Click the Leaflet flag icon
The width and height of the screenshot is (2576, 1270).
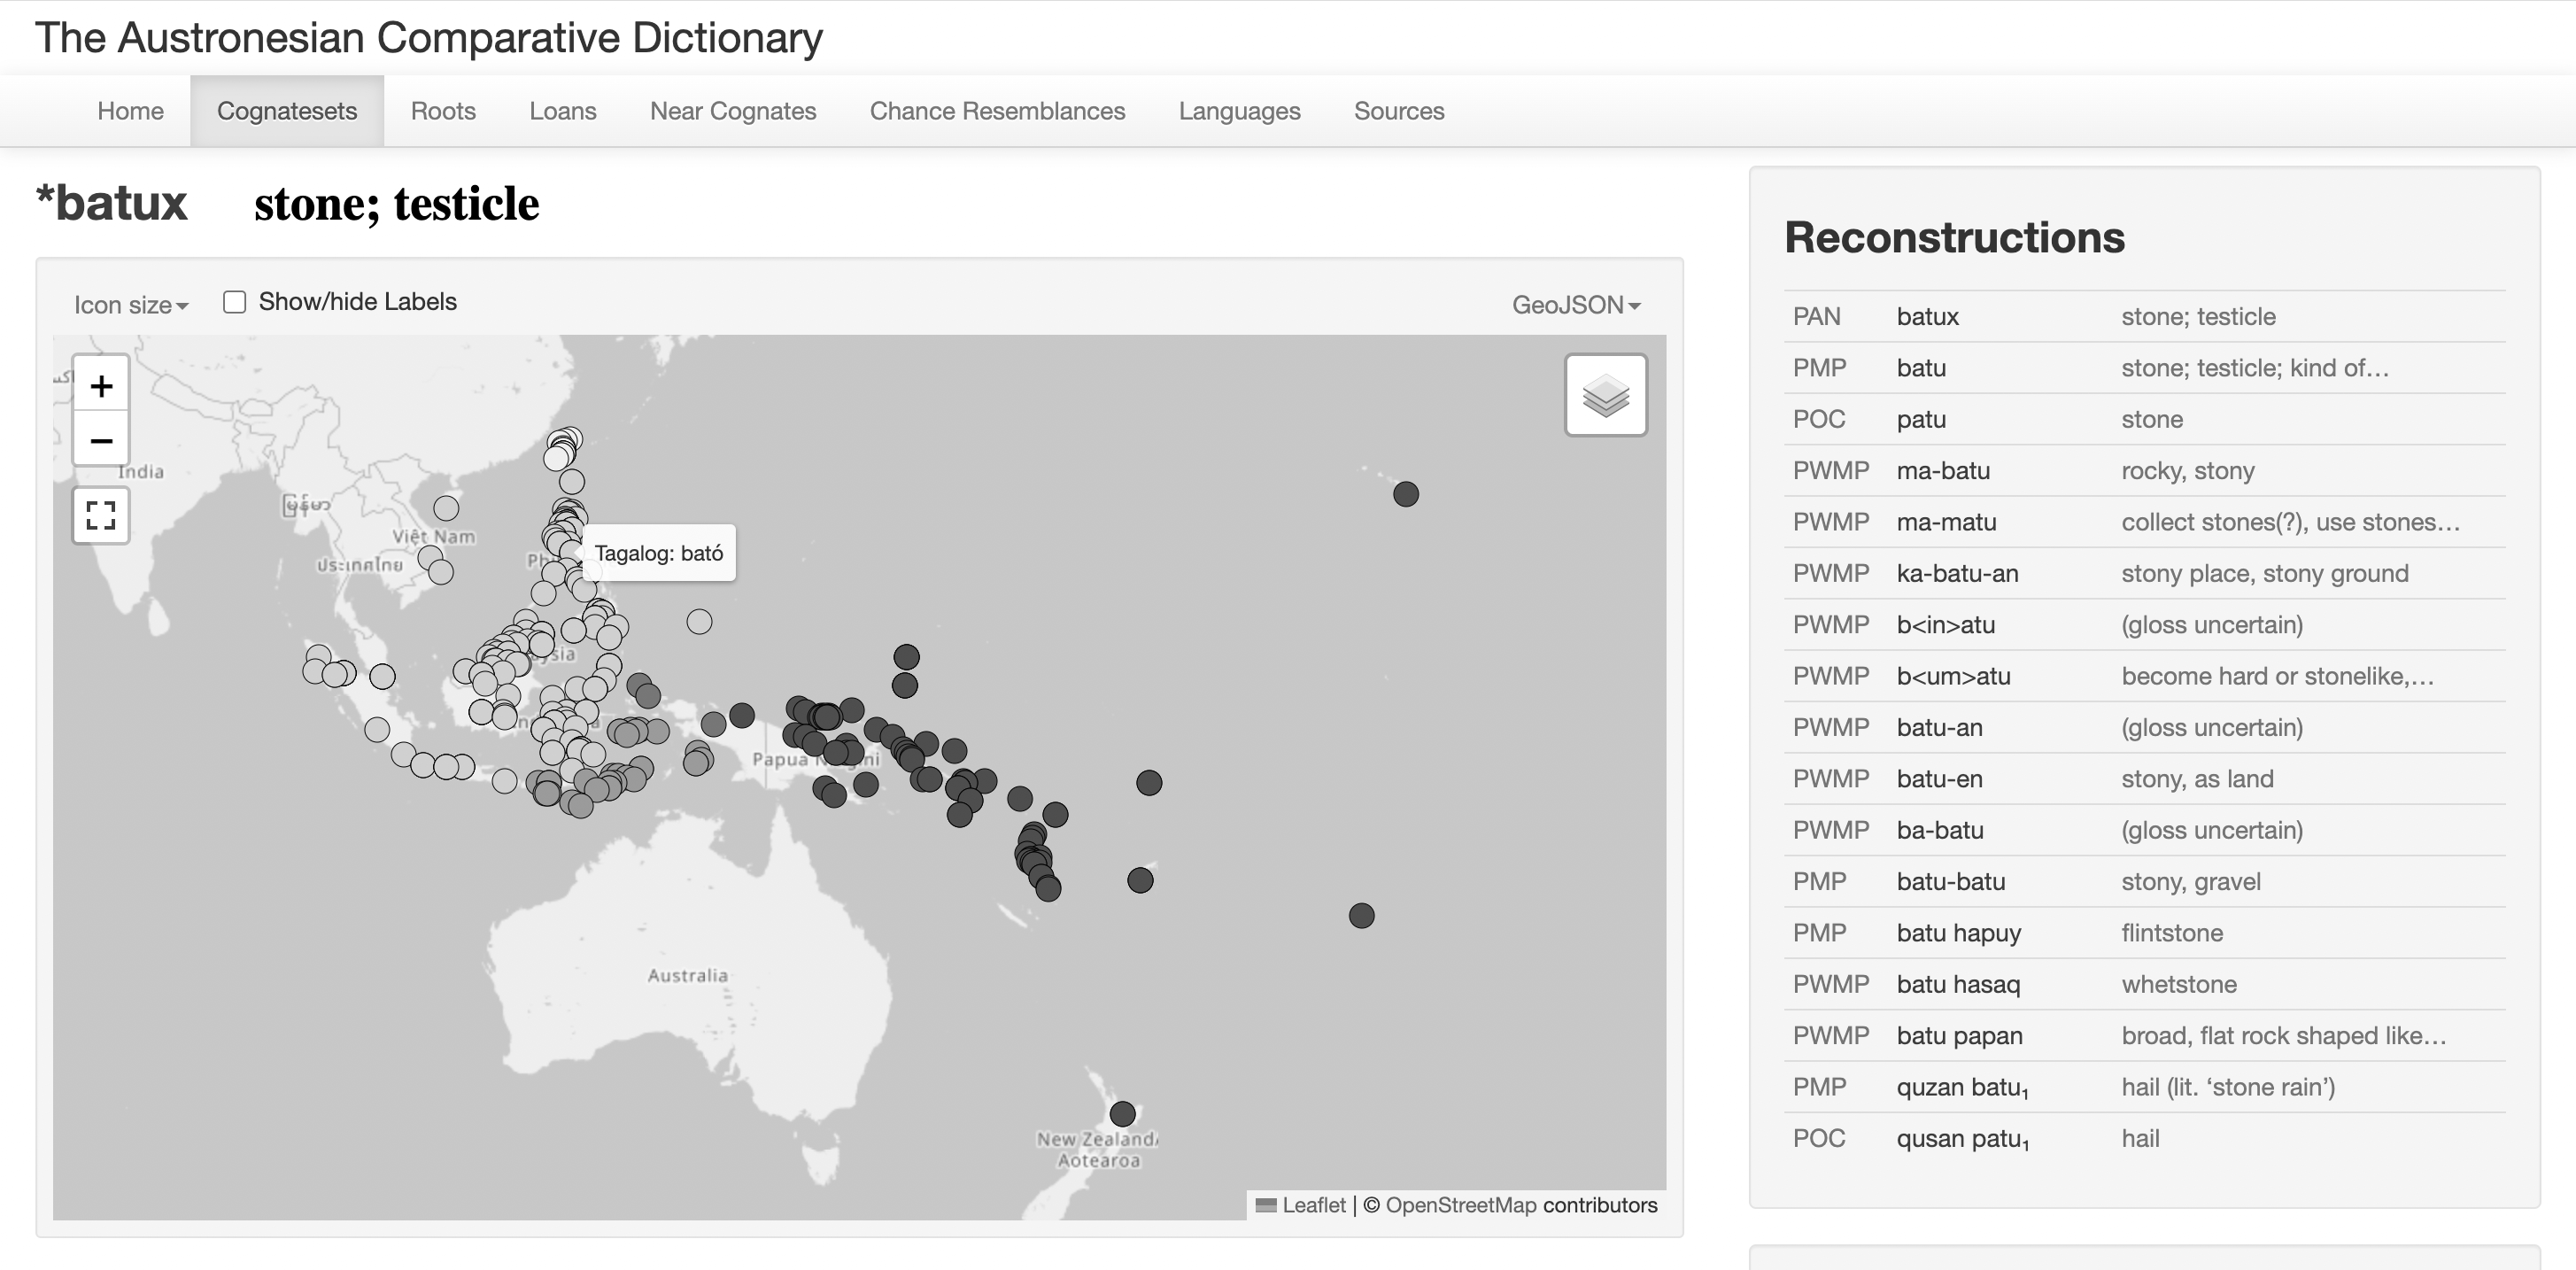[x=1265, y=1205]
